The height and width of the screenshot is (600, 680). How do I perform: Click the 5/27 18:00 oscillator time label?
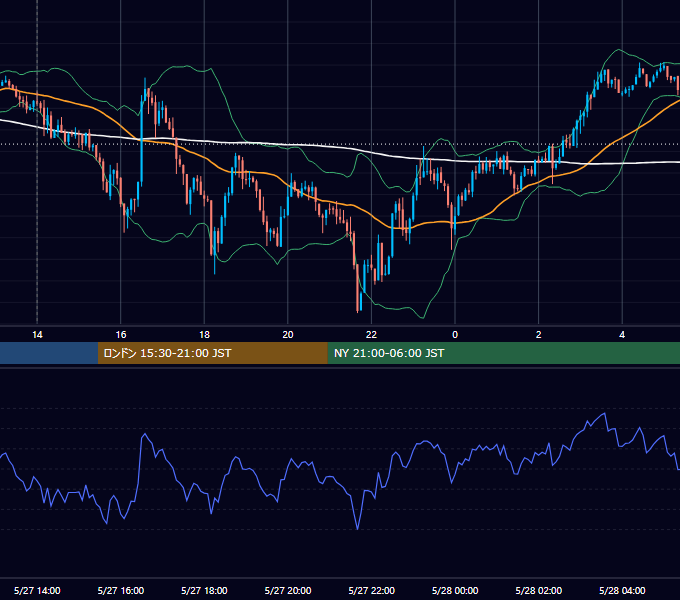(x=204, y=590)
